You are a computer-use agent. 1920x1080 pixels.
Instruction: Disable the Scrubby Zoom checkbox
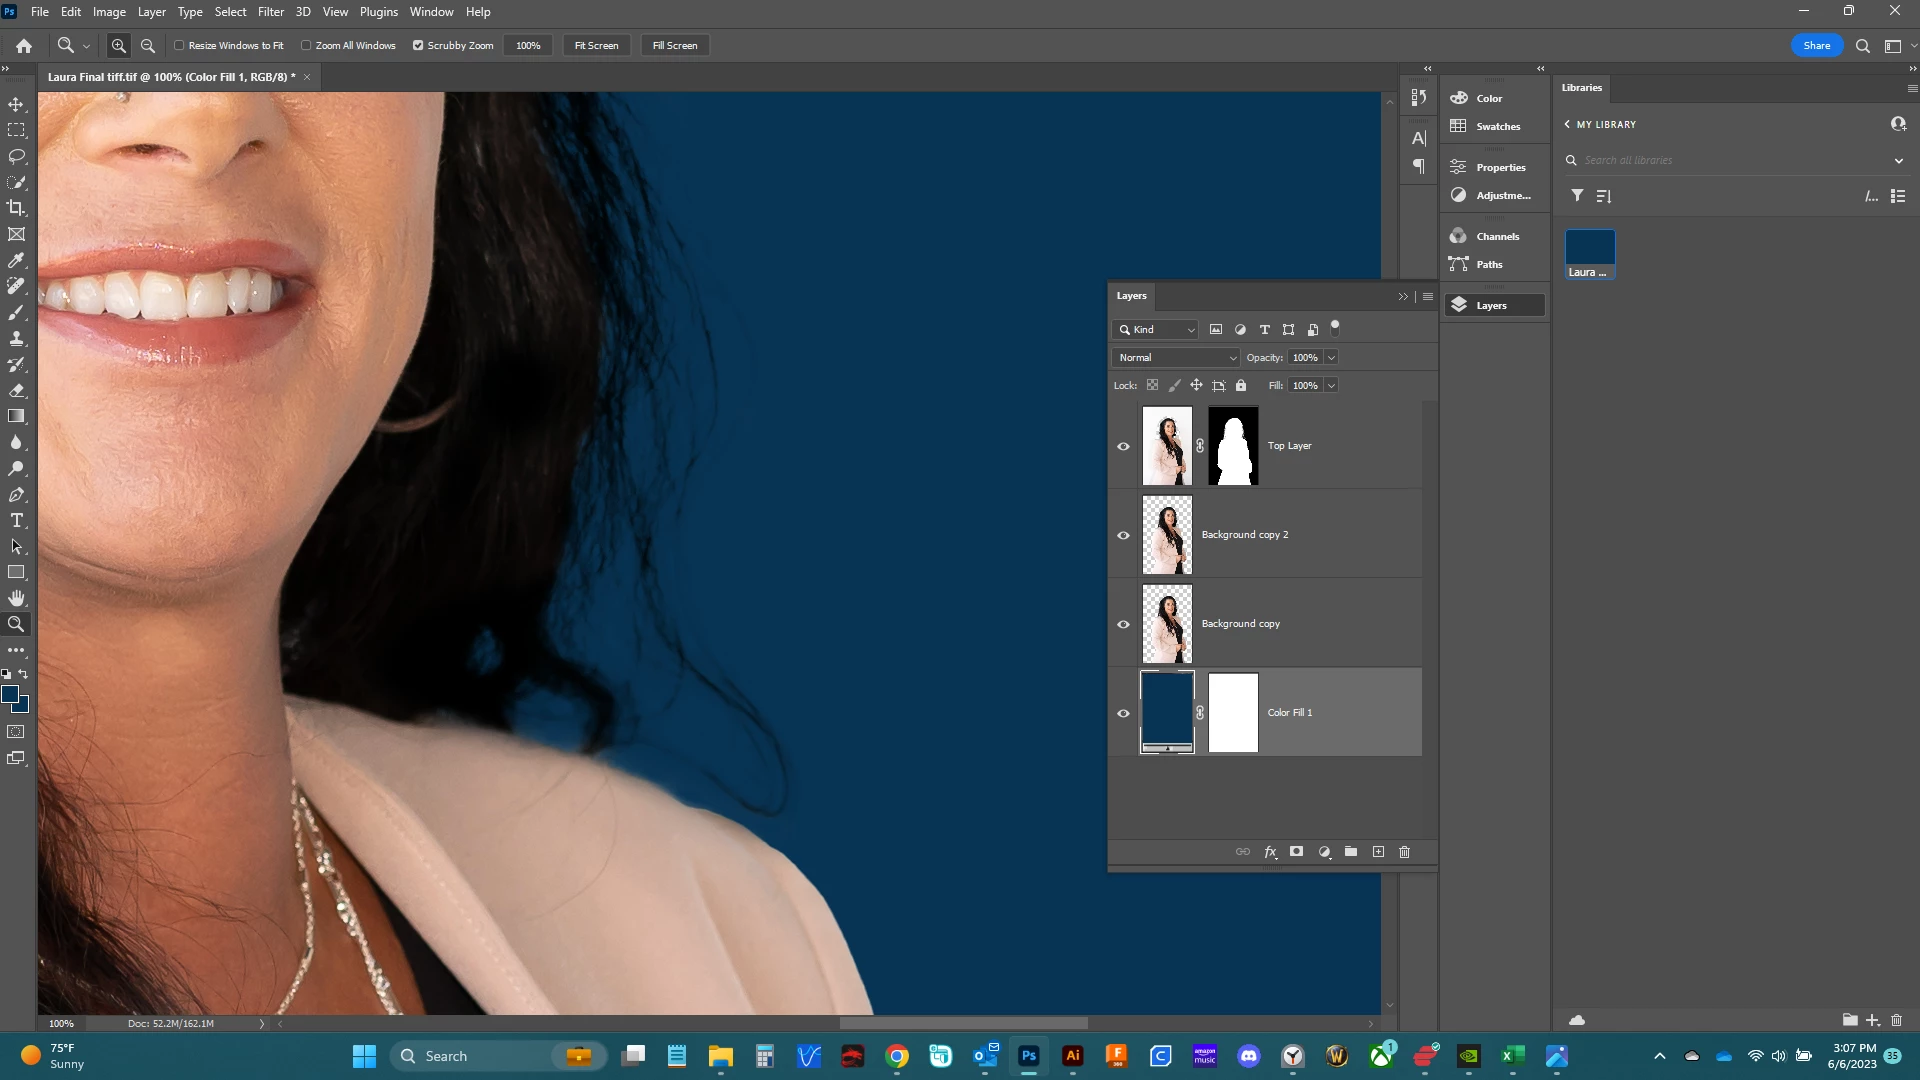pyautogui.click(x=418, y=45)
